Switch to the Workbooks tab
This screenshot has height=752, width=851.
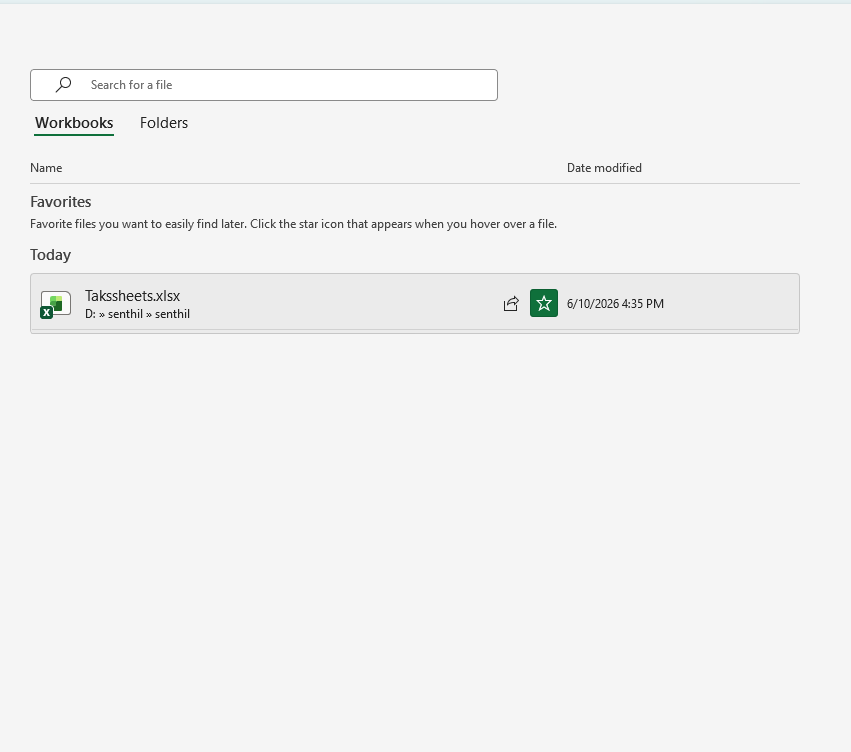(x=74, y=123)
